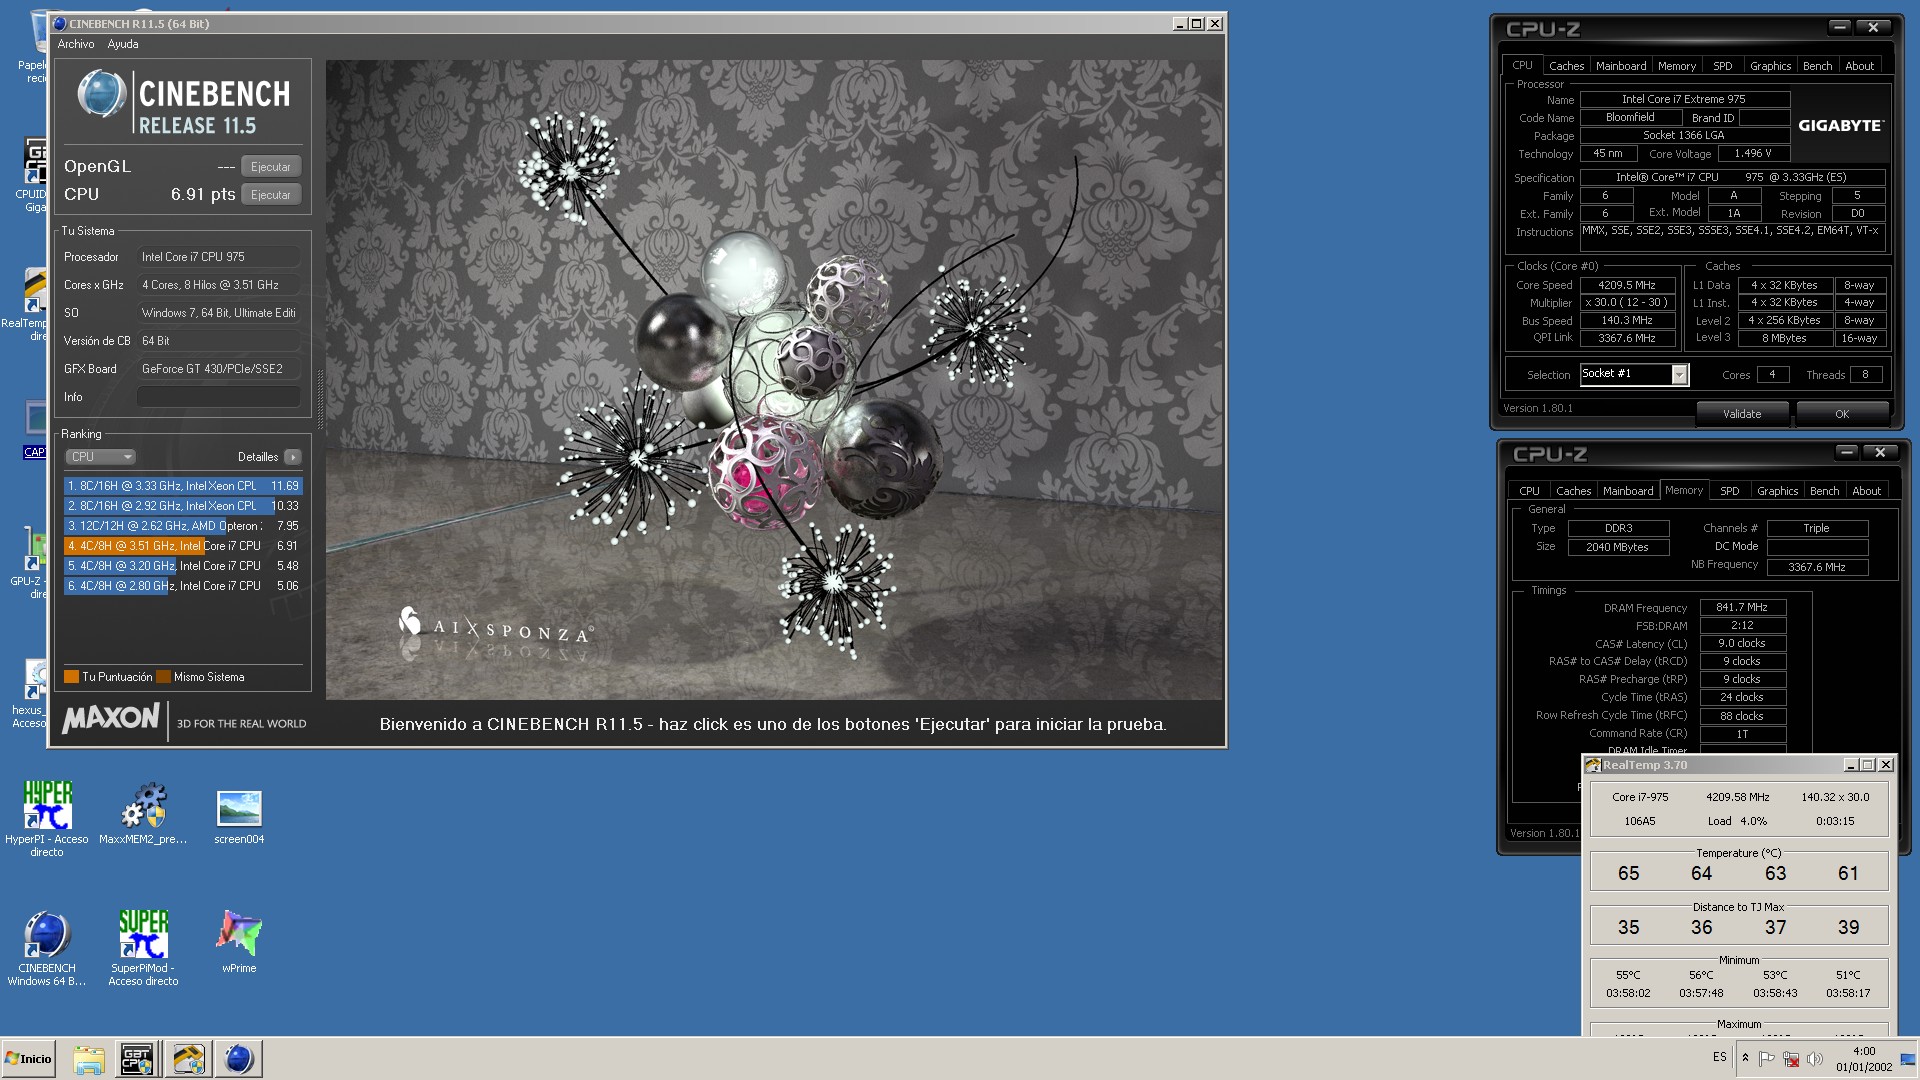
Task: Click the volume speaker tray icon
Action: [1815, 1059]
